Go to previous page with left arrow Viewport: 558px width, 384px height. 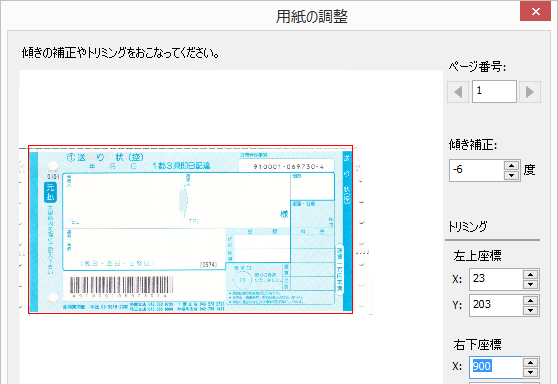click(458, 92)
